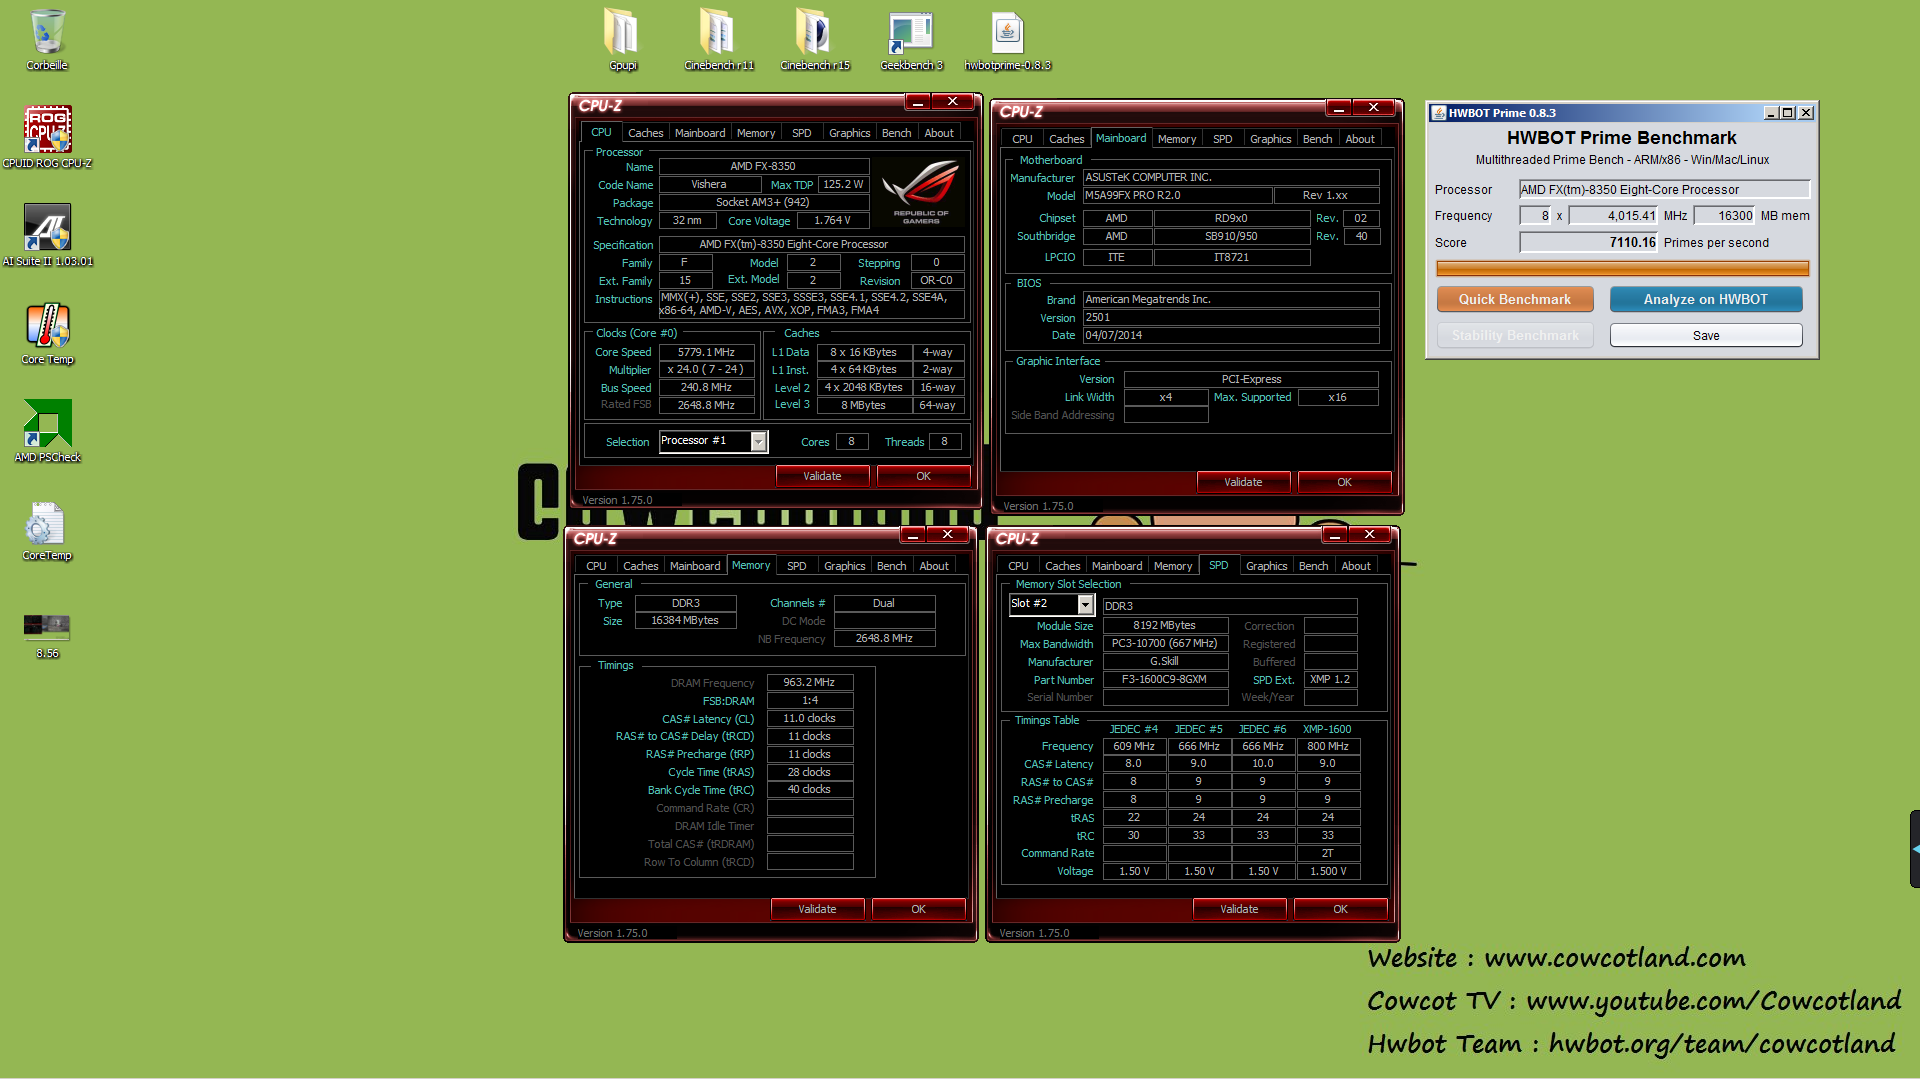Viewport: 1920px width, 1080px height.
Task: Click Save in HWBOT Prime
Action: click(1705, 335)
